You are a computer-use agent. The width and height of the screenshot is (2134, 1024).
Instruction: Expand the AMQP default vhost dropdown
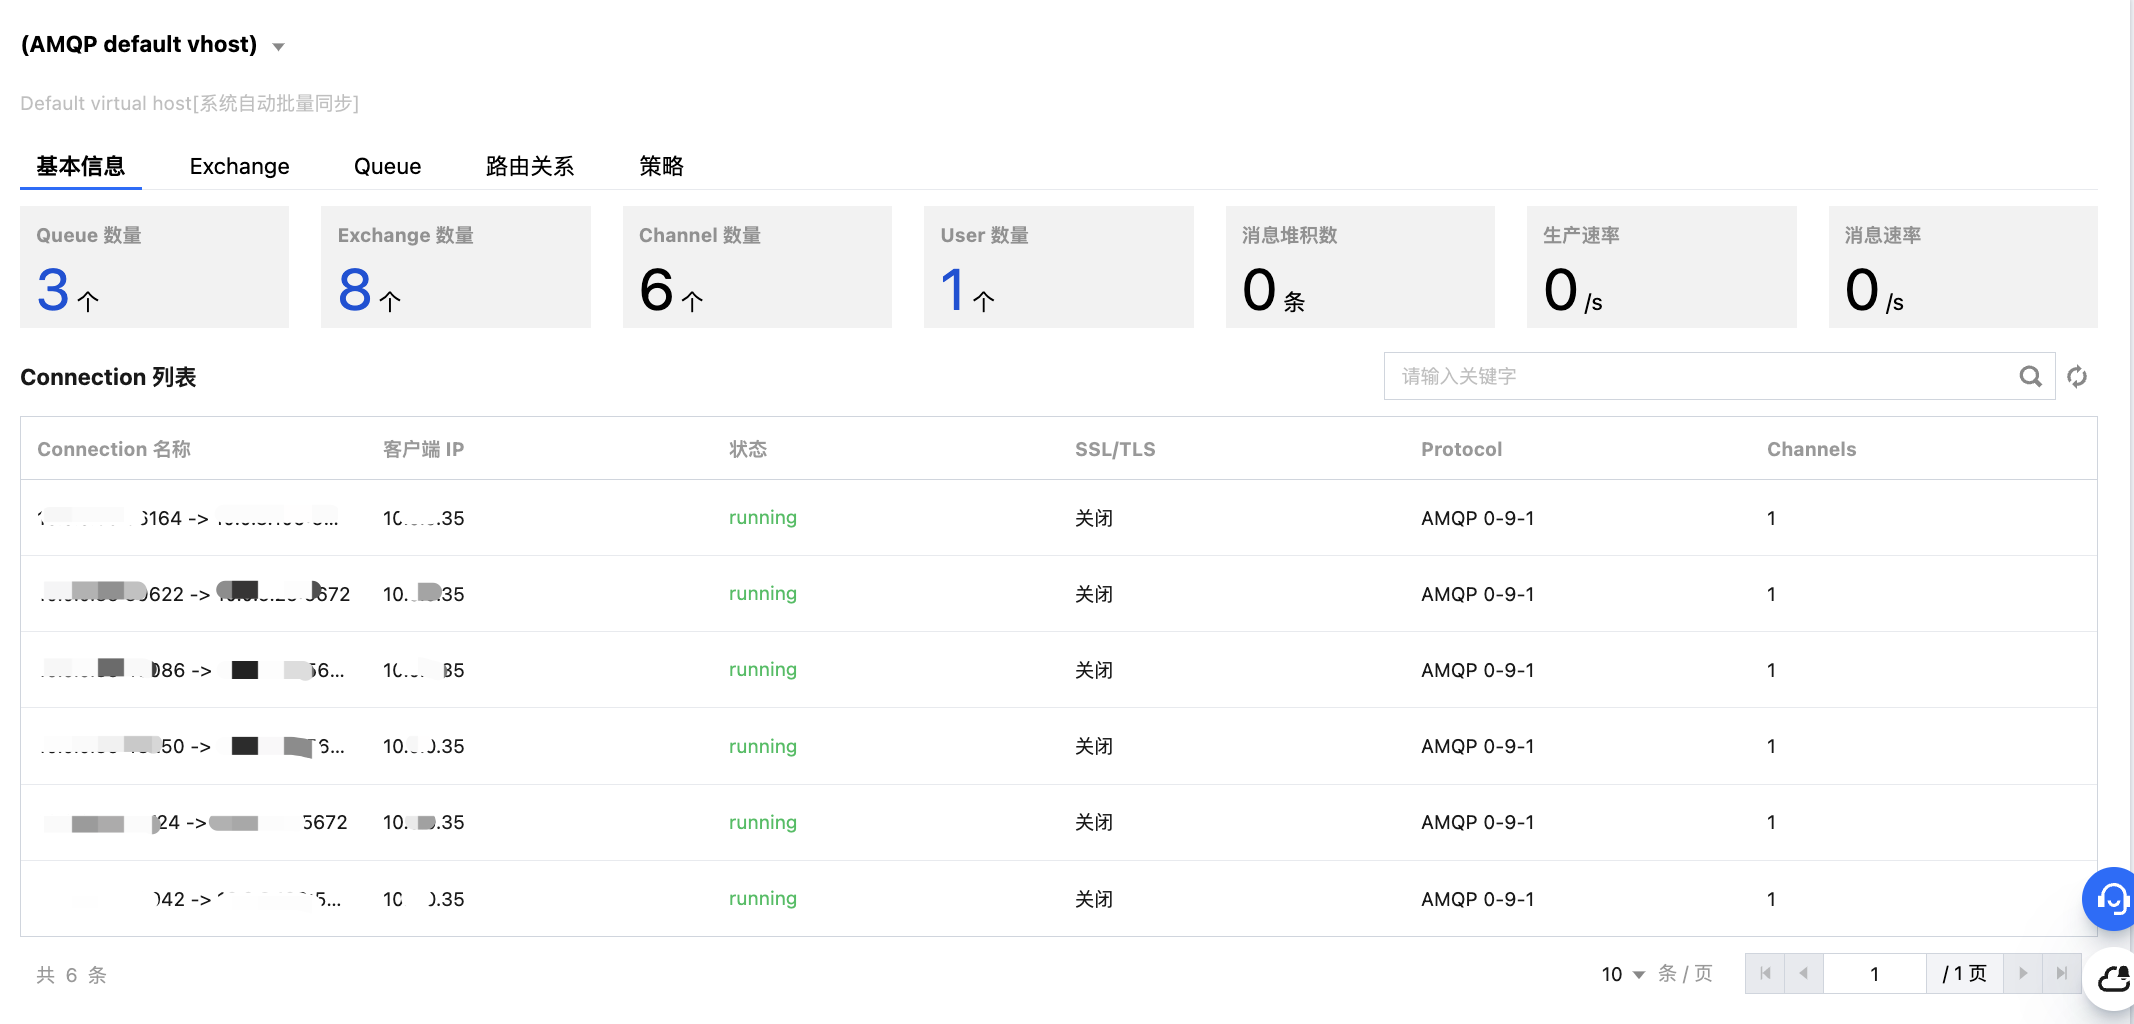(x=278, y=46)
